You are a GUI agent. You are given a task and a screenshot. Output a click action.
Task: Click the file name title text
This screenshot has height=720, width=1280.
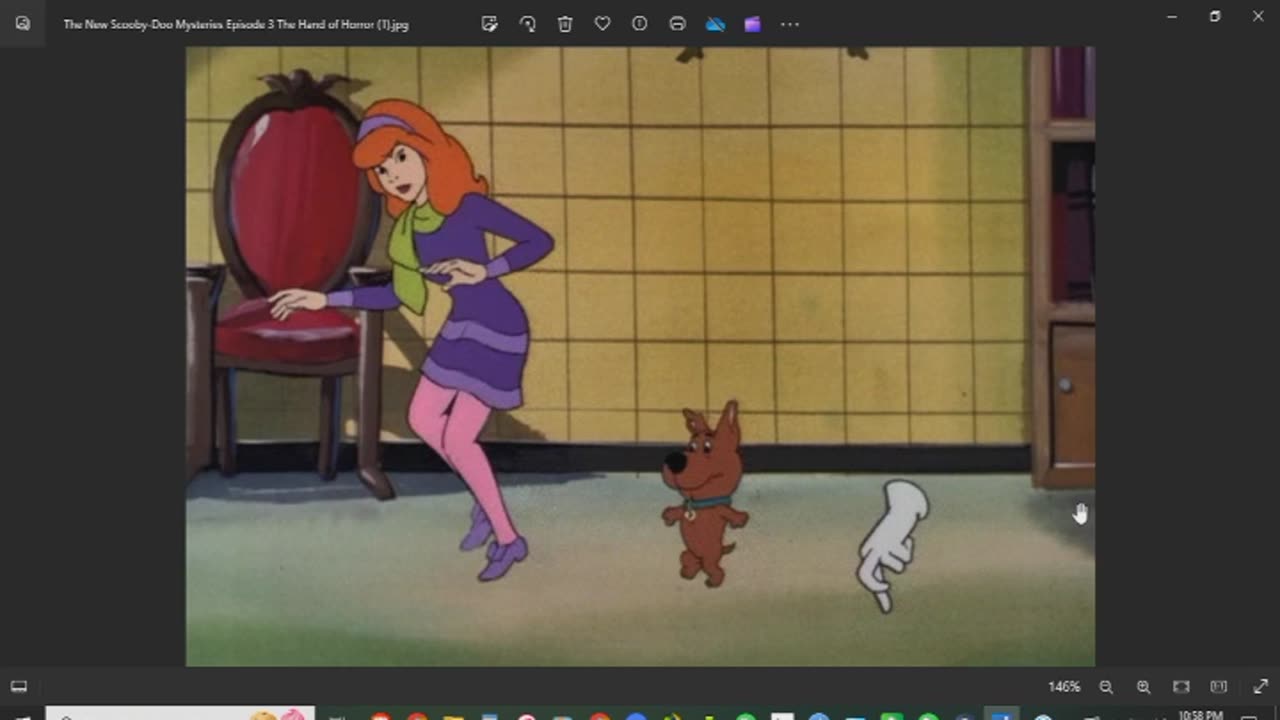[x=236, y=24]
